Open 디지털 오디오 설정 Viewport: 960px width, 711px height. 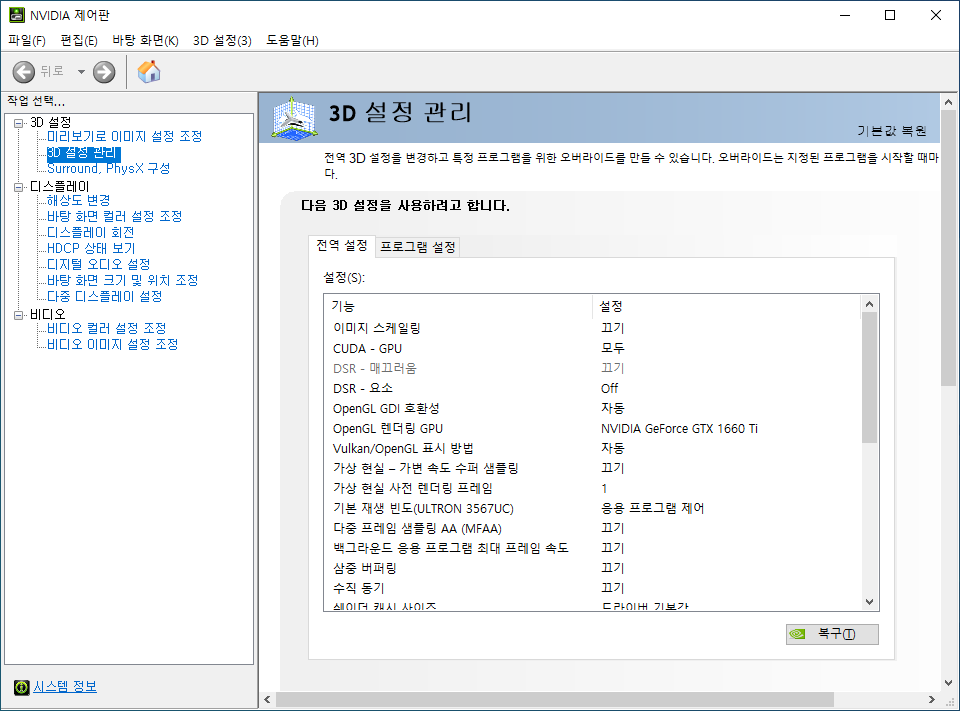tap(99, 264)
